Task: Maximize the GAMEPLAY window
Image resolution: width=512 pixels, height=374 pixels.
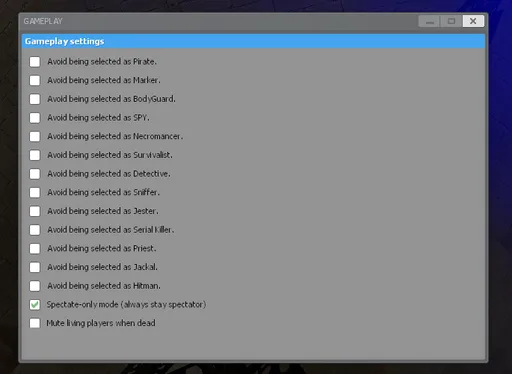Action: (451, 21)
